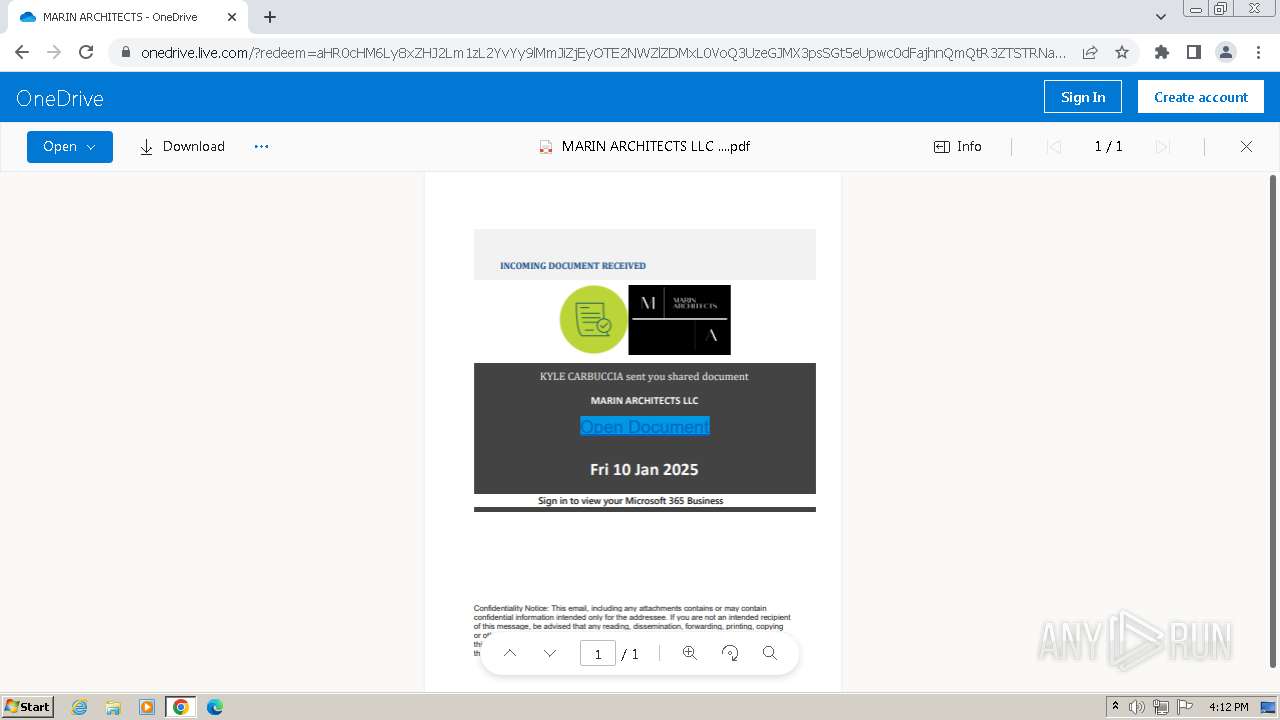Go to previous PDF page up arrow
1280x720 pixels.
pyautogui.click(x=510, y=653)
